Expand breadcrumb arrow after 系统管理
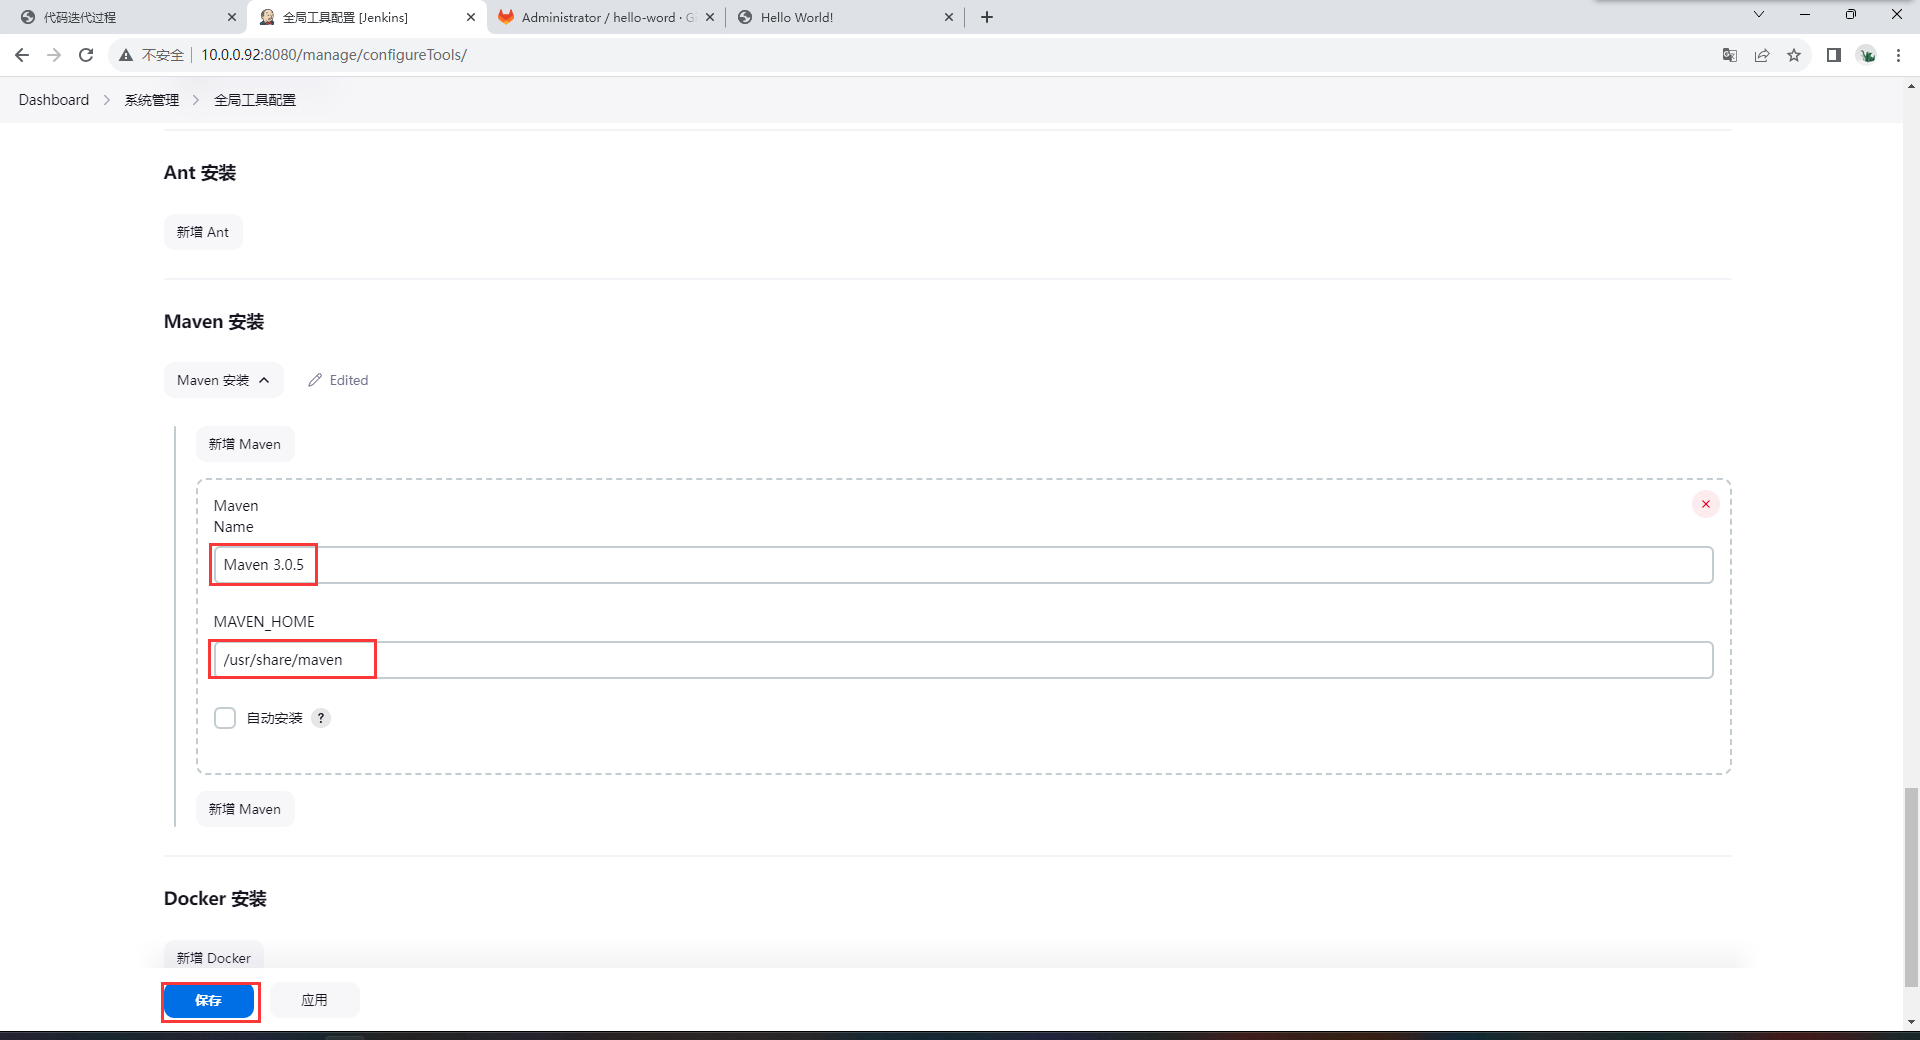 point(196,100)
